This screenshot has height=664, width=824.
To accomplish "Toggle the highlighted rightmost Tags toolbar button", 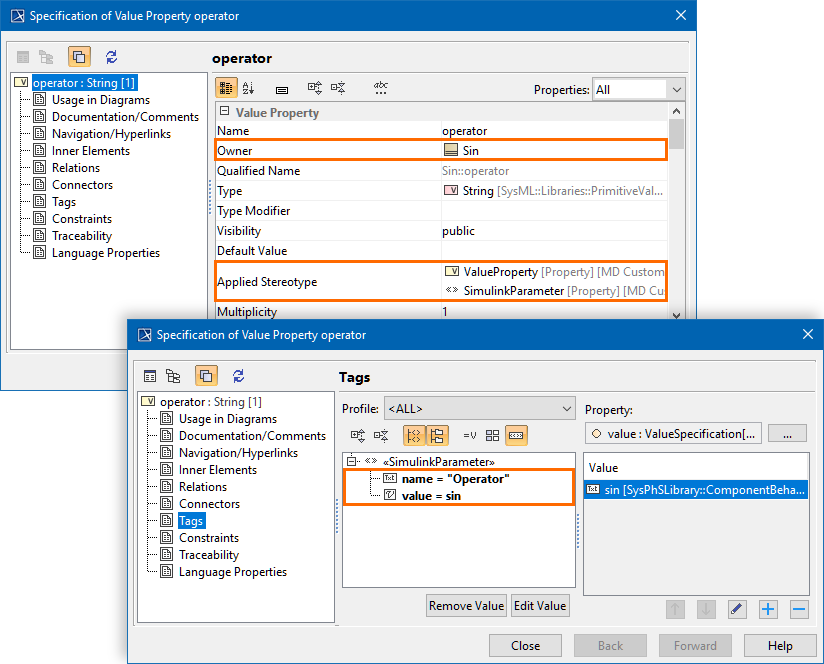I will tap(517, 436).
